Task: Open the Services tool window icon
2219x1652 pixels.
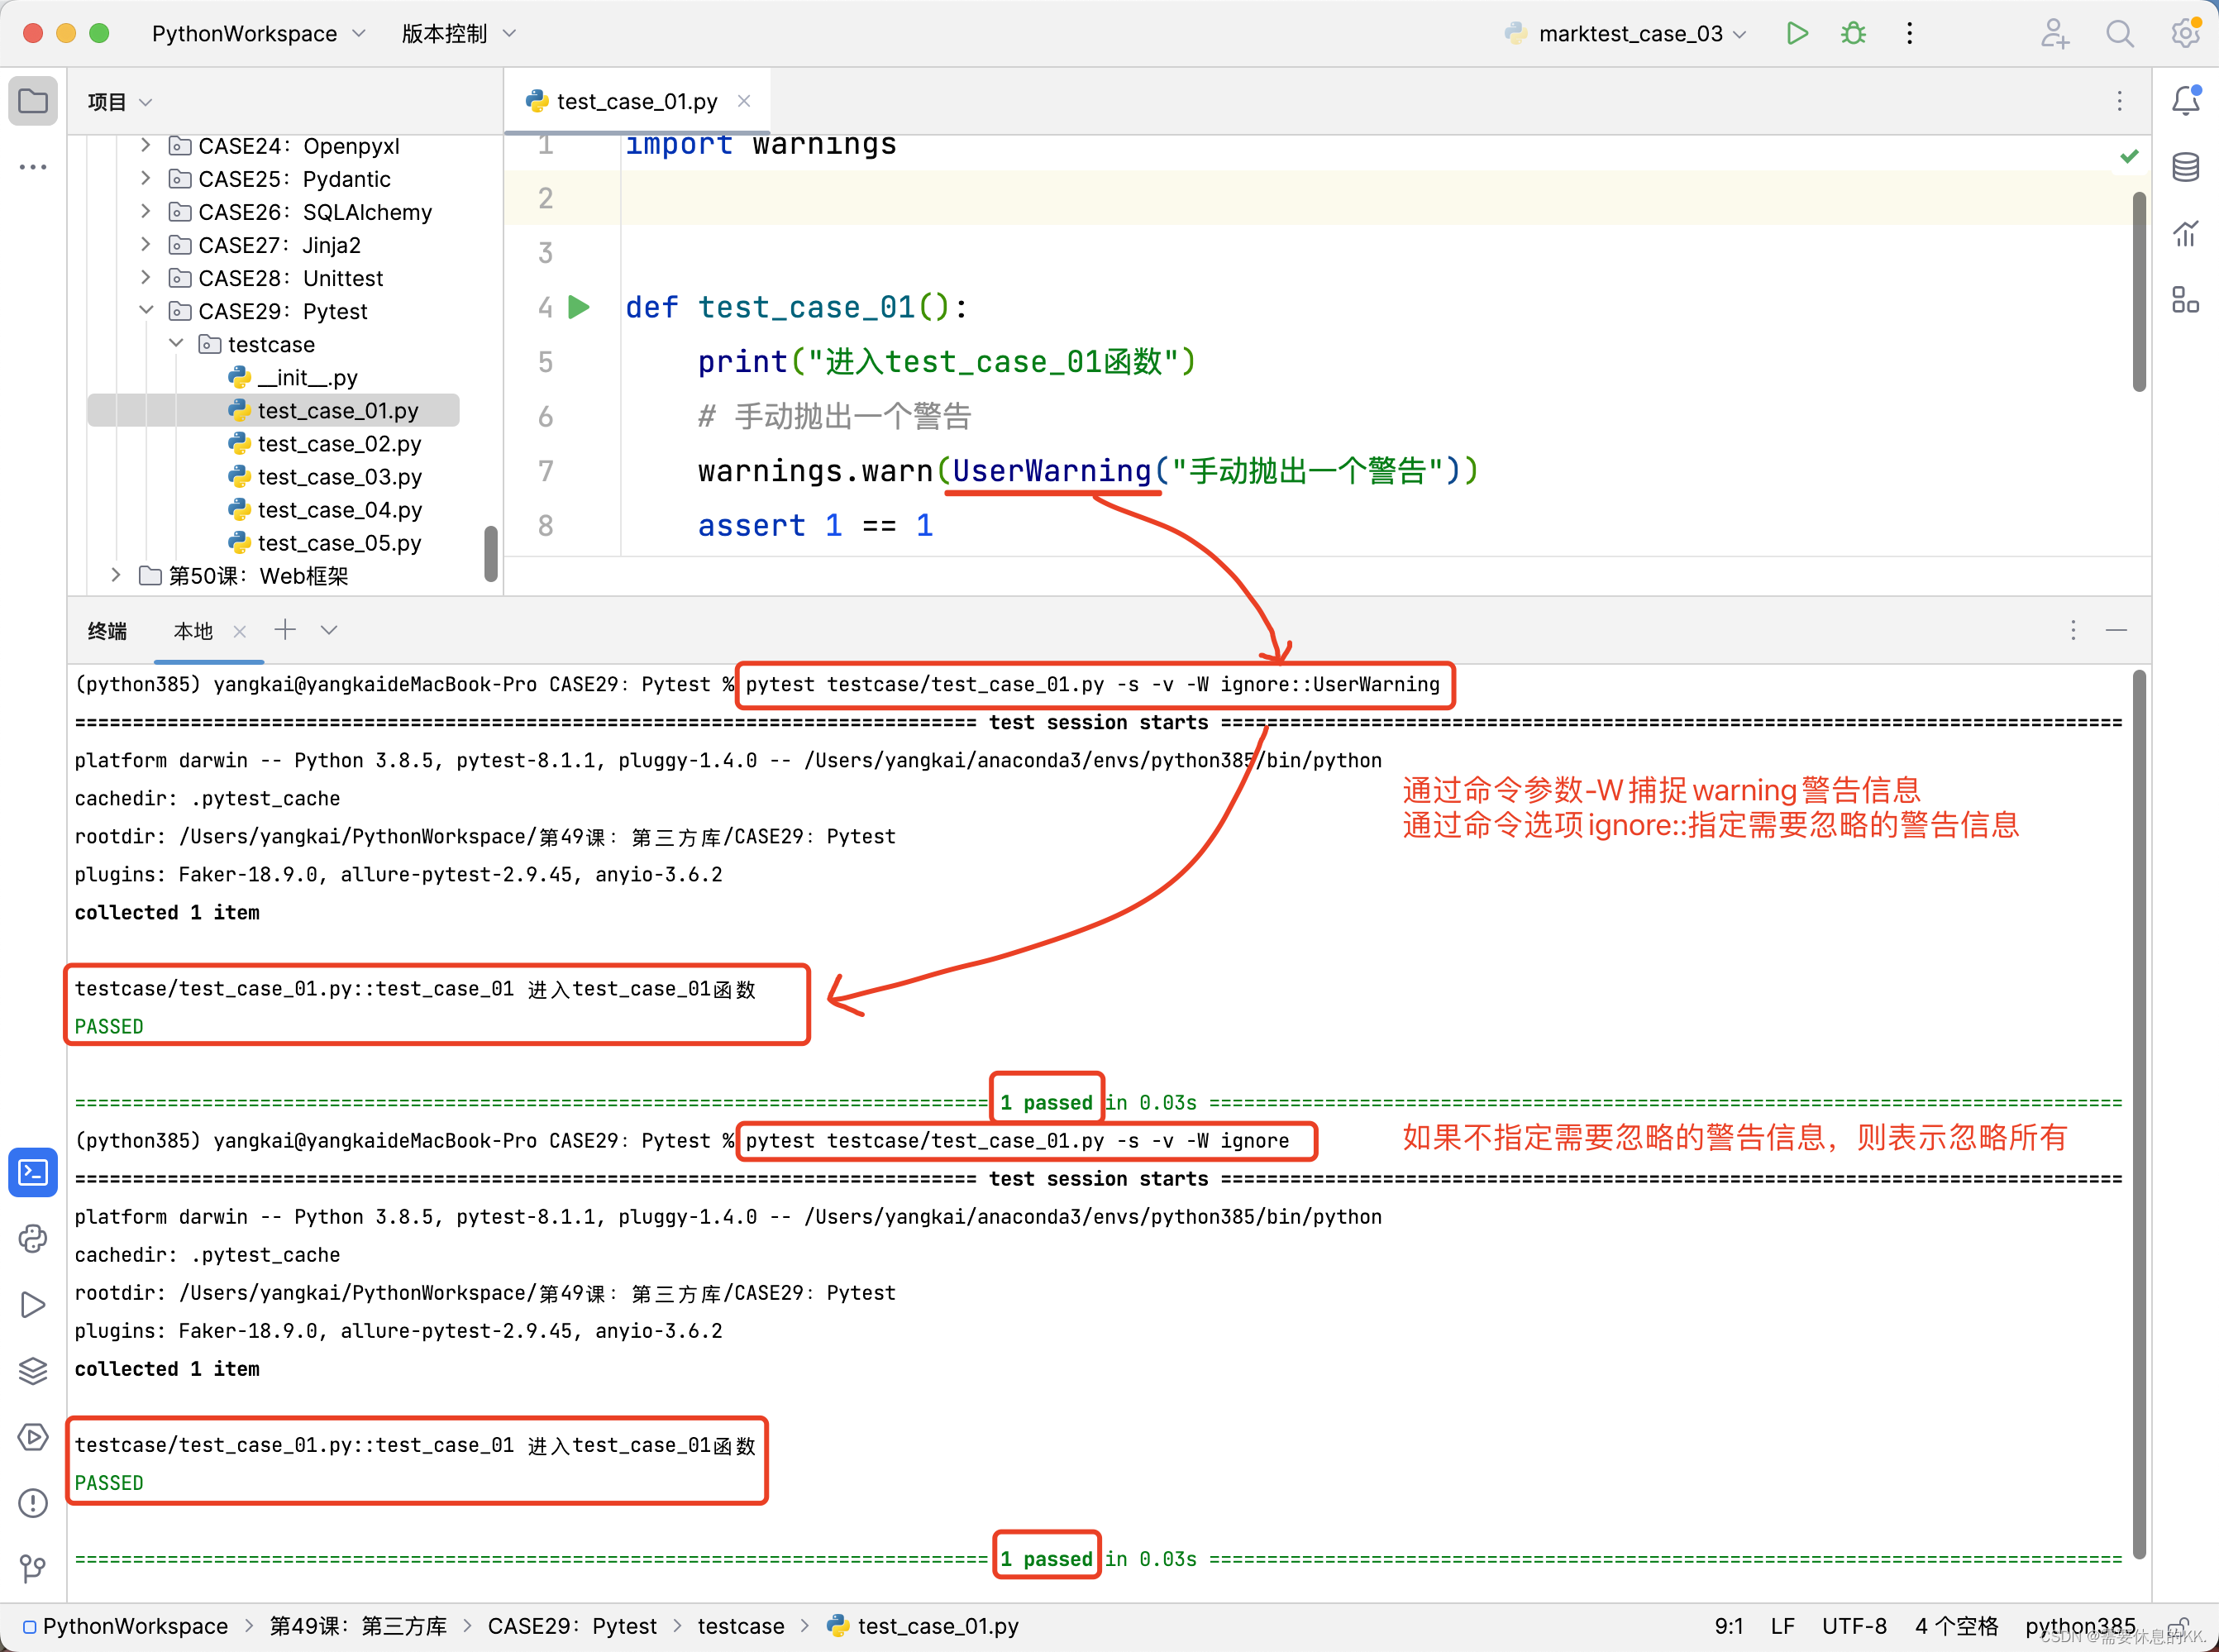Action: point(33,1437)
